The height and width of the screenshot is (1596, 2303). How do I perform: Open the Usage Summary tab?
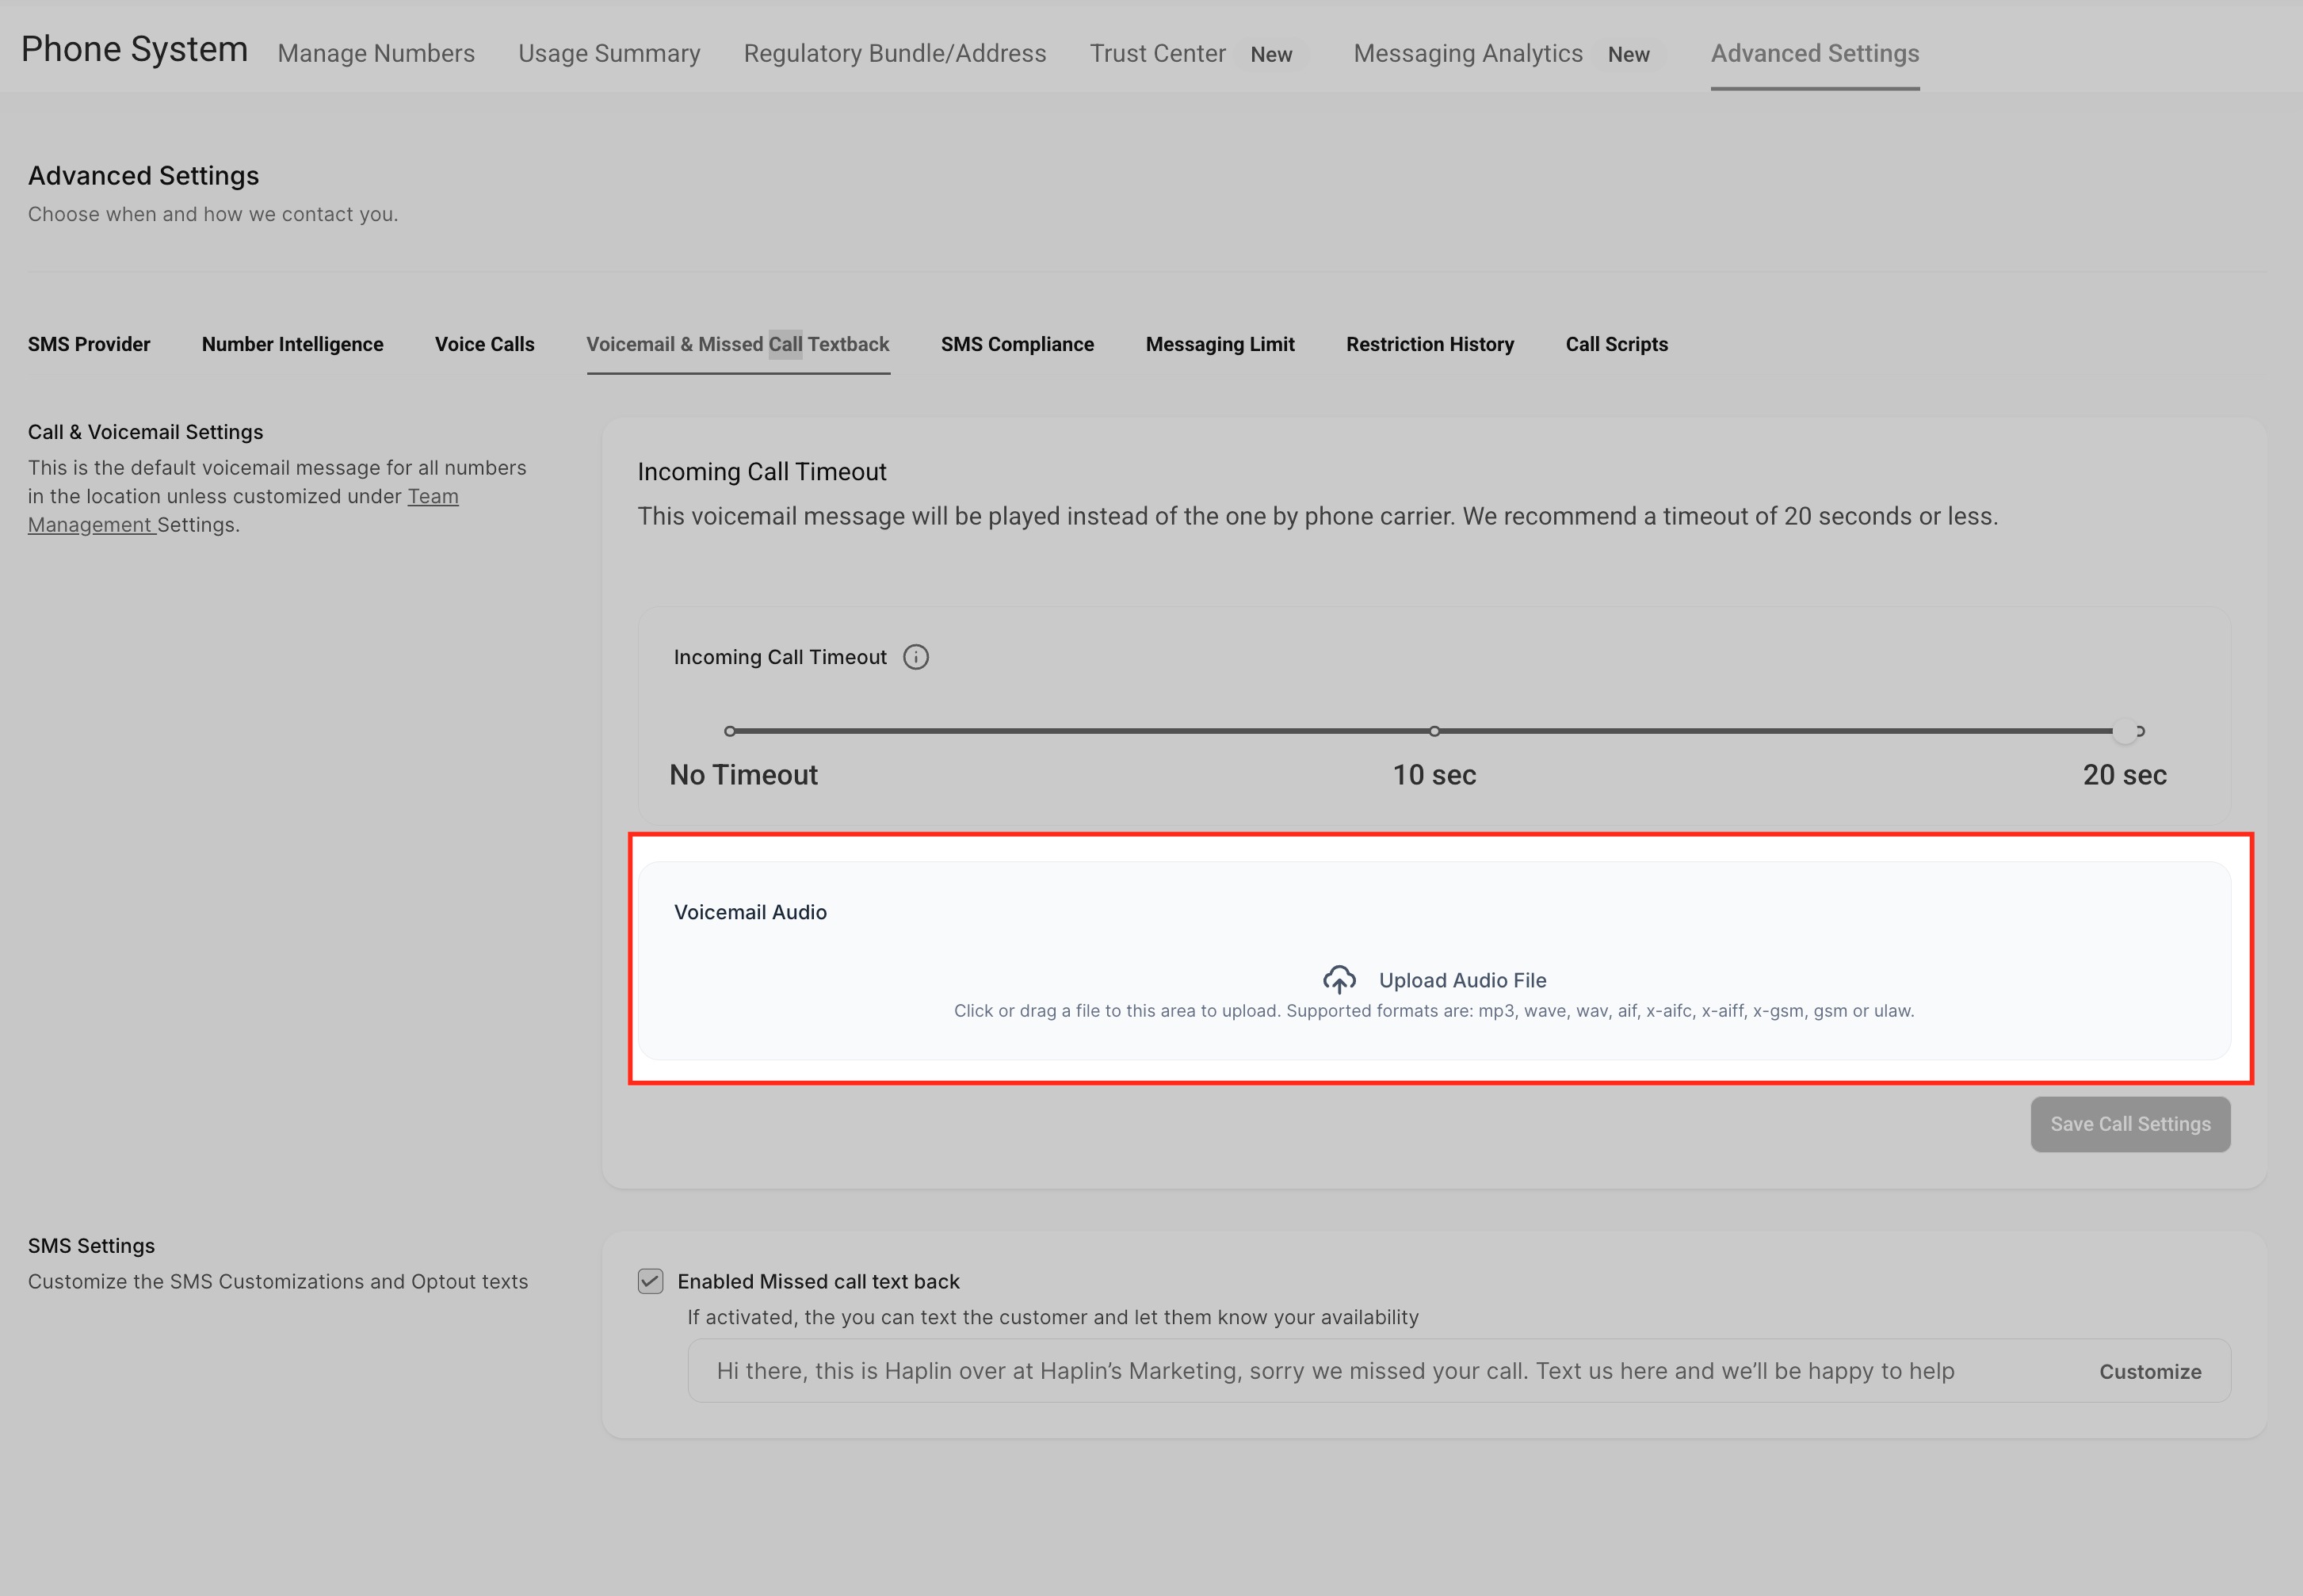(608, 53)
